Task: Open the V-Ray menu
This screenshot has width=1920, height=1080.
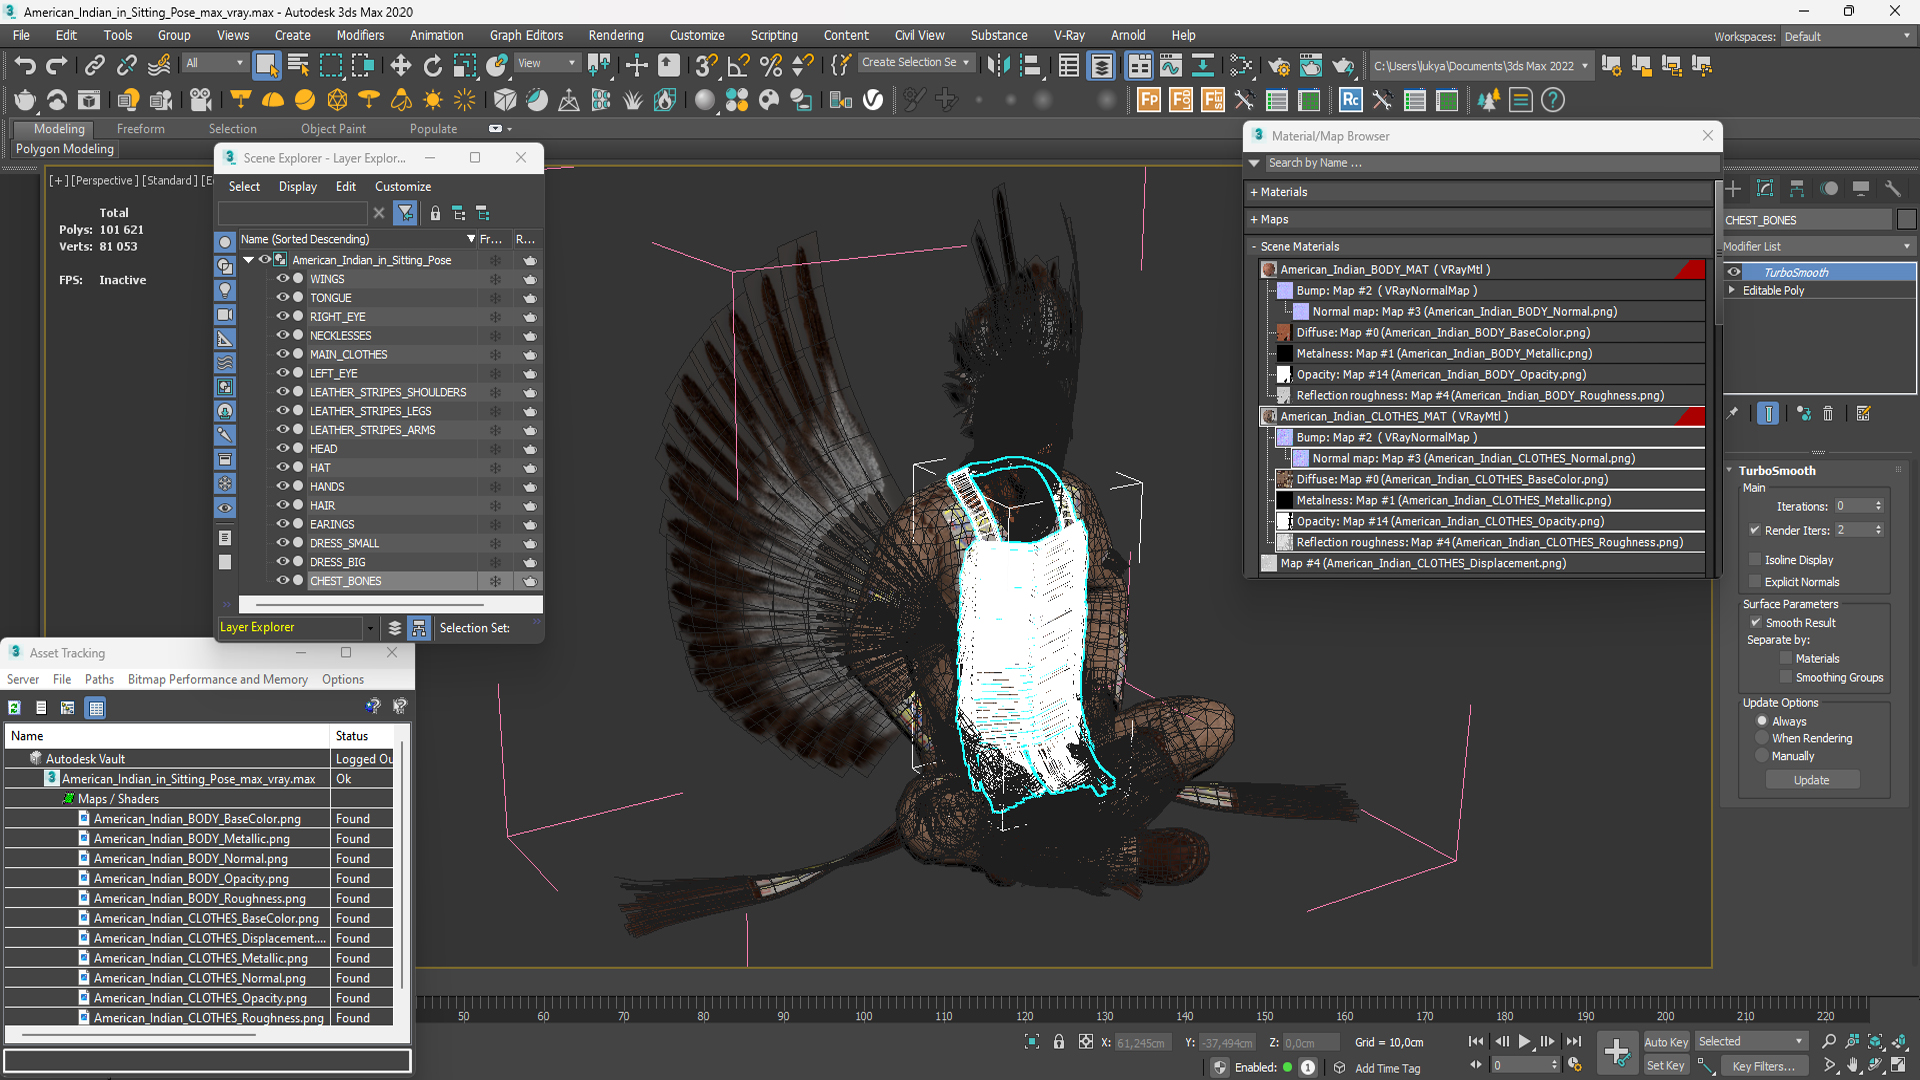Action: coord(1069,35)
